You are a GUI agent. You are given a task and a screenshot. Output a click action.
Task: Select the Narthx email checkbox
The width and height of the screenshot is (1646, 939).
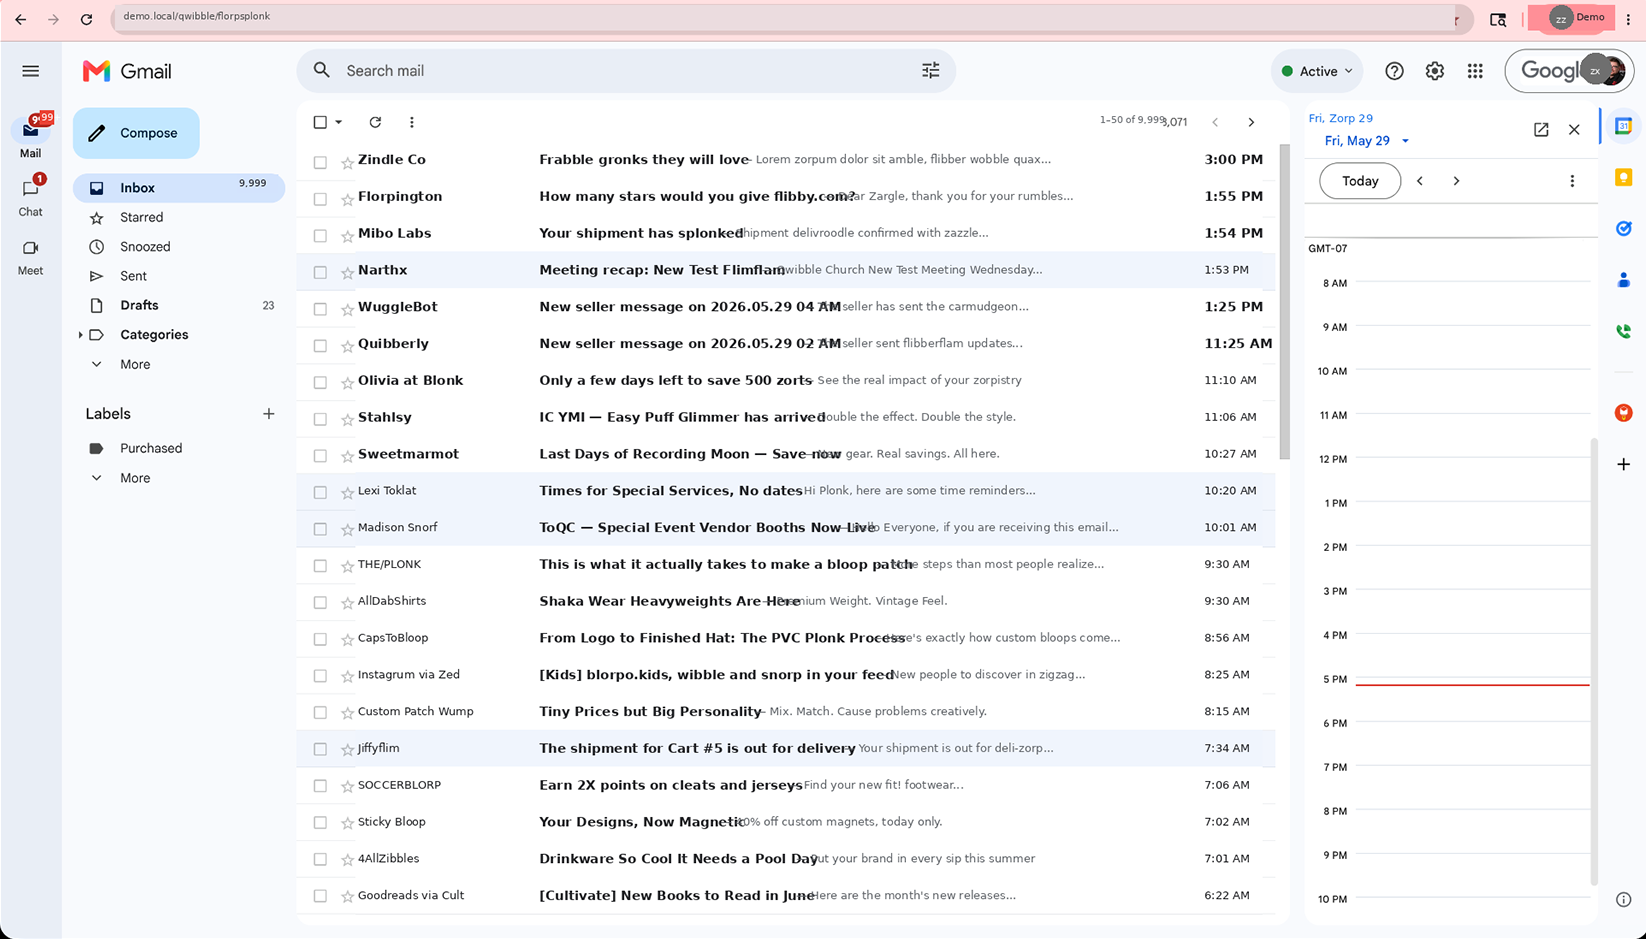click(x=320, y=272)
